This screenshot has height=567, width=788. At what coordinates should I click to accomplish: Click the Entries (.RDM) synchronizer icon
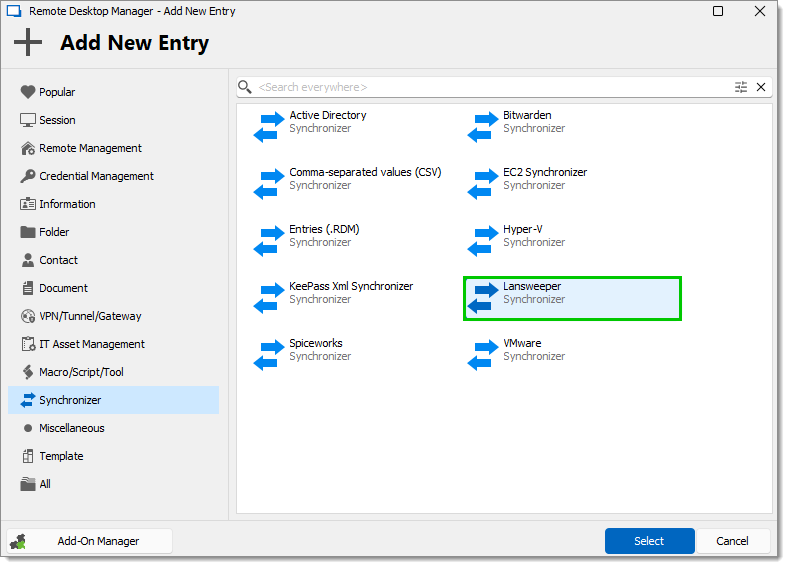tap(269, 241)
